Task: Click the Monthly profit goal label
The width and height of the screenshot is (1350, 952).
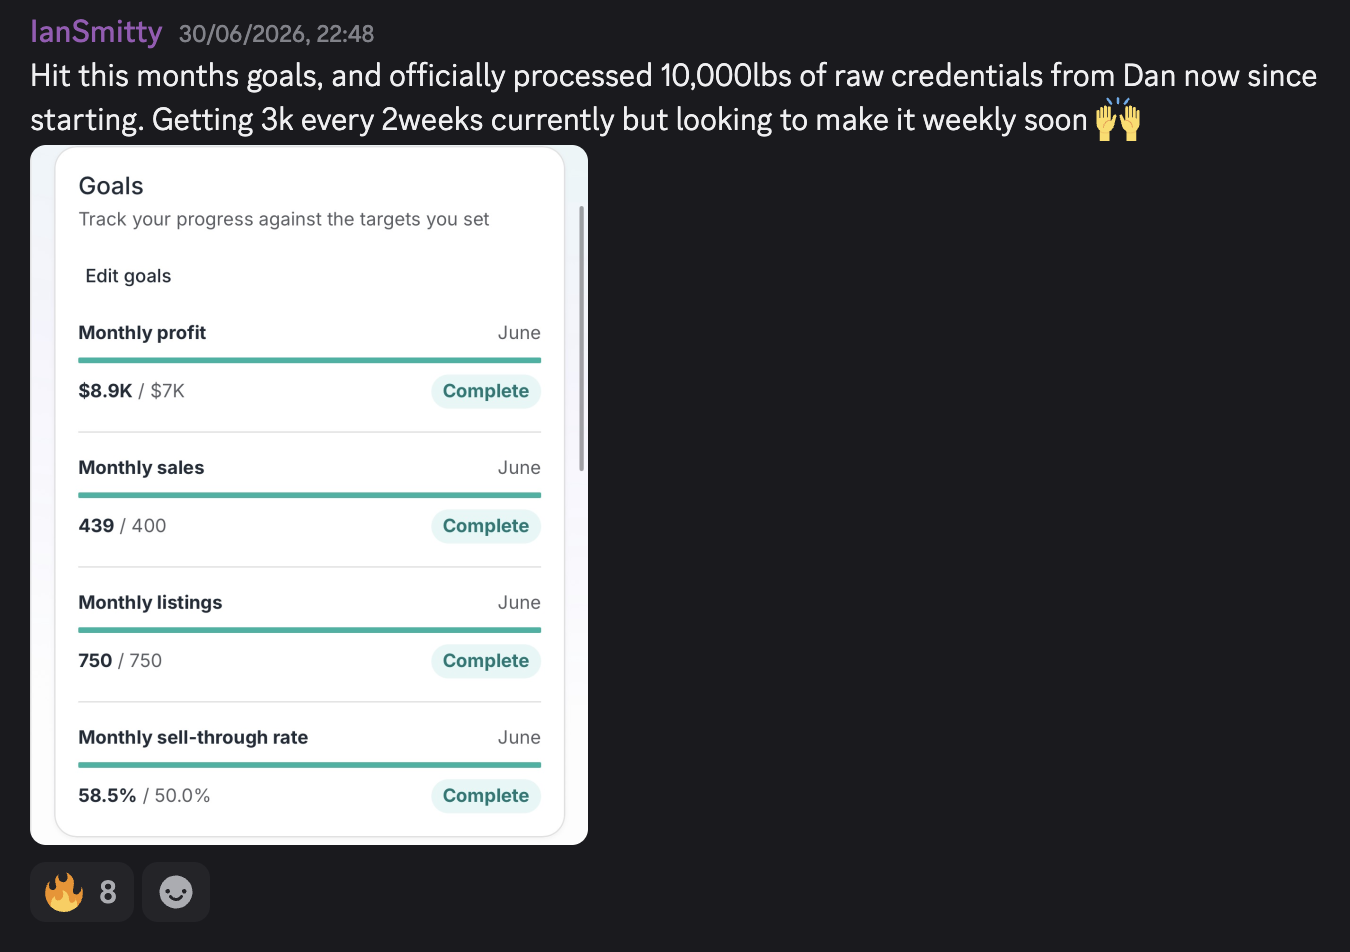Action: [x=142, y=333]
